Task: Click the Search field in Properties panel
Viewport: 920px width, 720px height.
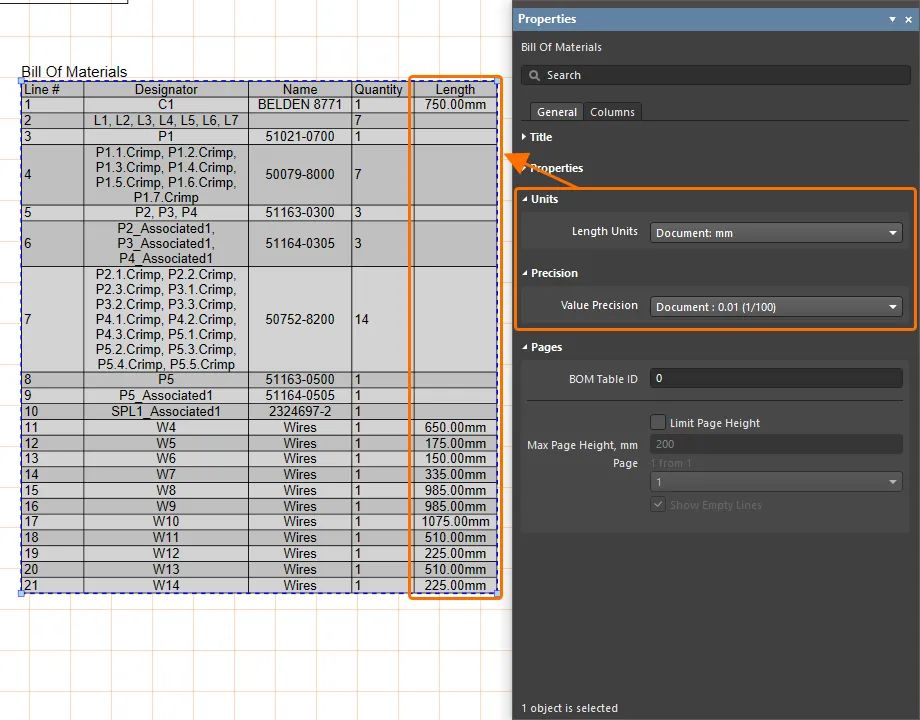Action: click(720, 75)
